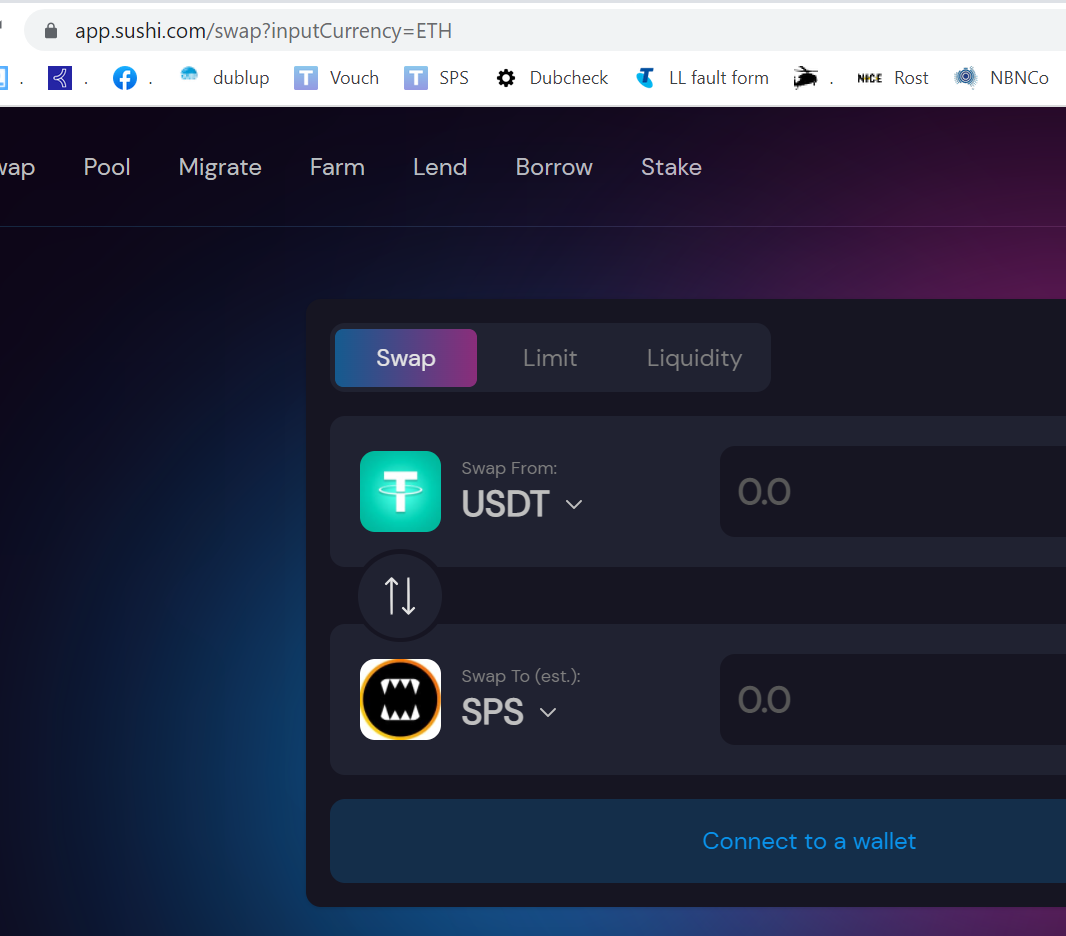Focus the Swap From amount field

(x=893, y=491)
